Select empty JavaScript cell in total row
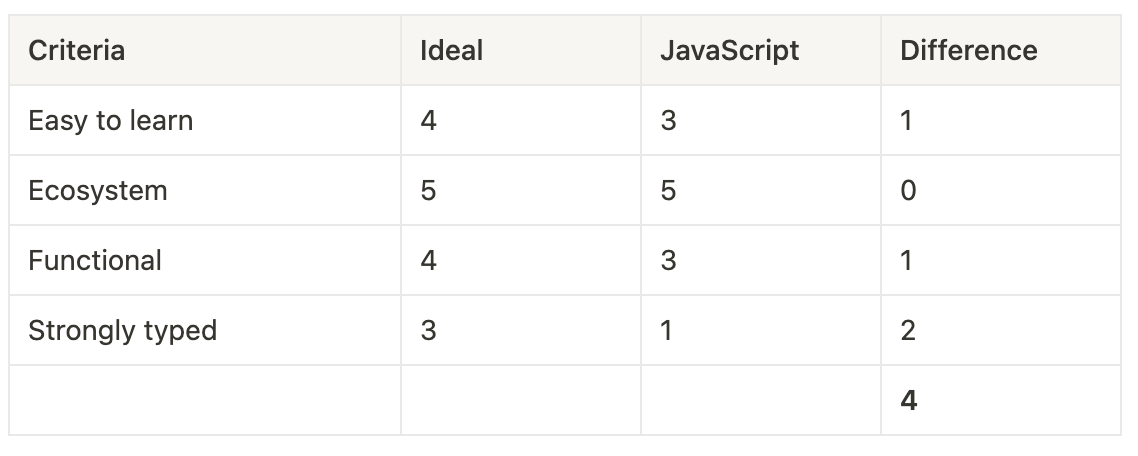Image resolution: width=1138 pixels, height=456 pixels. tap(761, 400)
